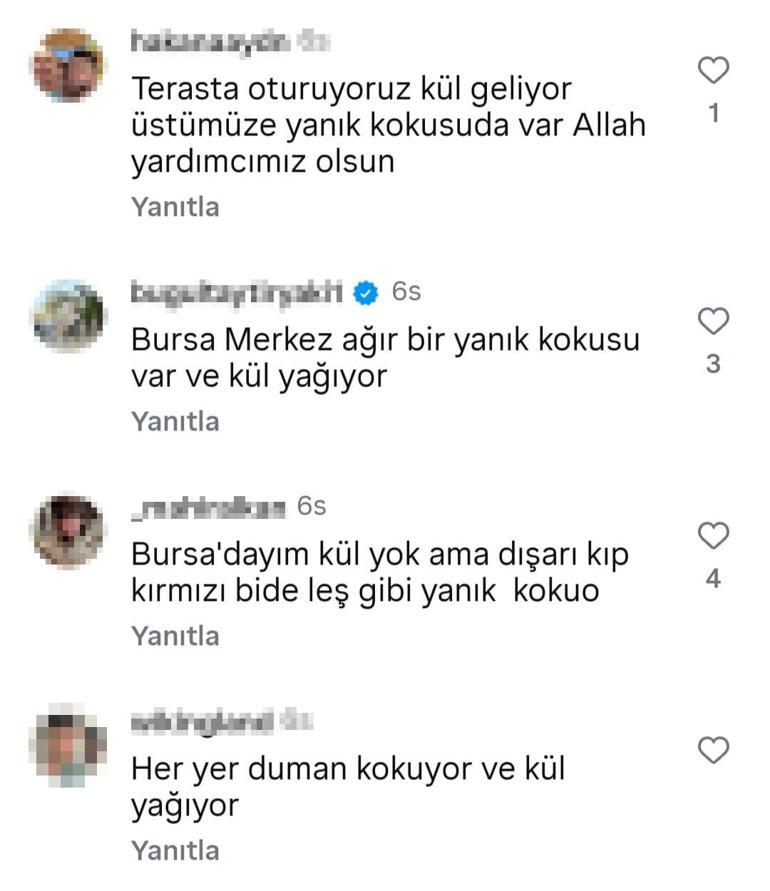Like the "Terasta oturuyoruz" comment with heart
Viewport: 770px width, 891px height.
coord(713,70)
